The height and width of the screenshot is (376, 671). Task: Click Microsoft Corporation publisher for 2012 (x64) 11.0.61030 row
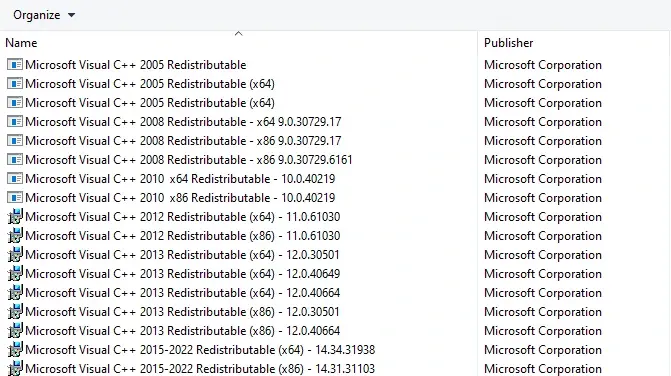[x=543, y=216]
